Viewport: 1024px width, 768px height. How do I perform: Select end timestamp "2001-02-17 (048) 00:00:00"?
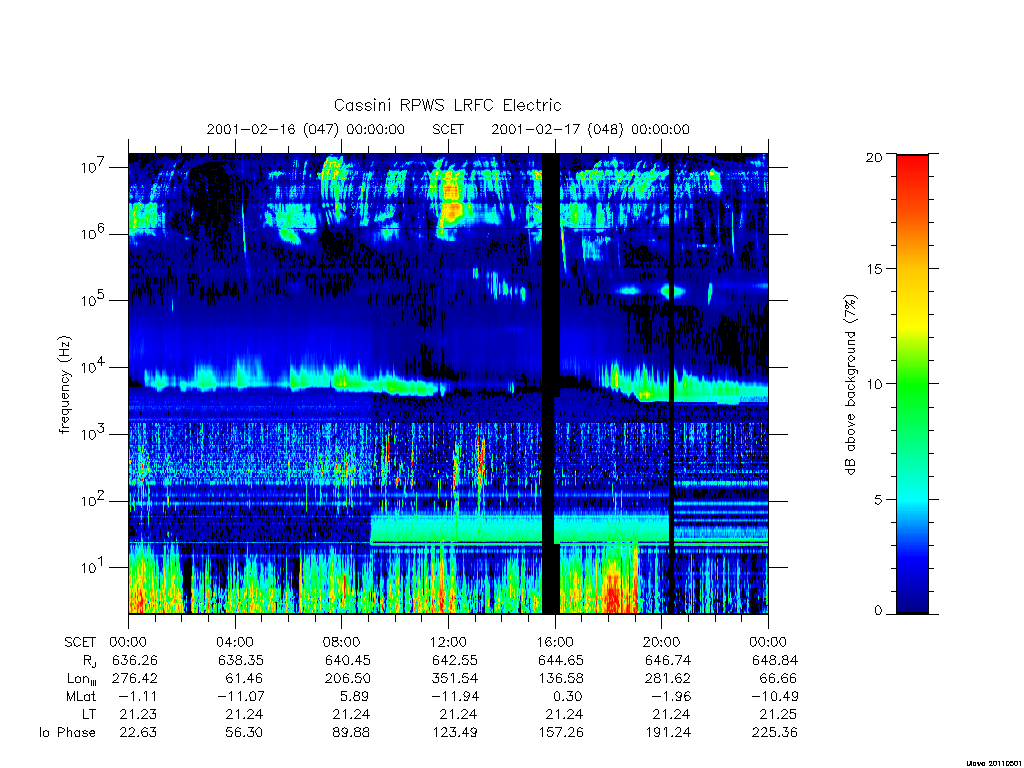coord(590,129)
